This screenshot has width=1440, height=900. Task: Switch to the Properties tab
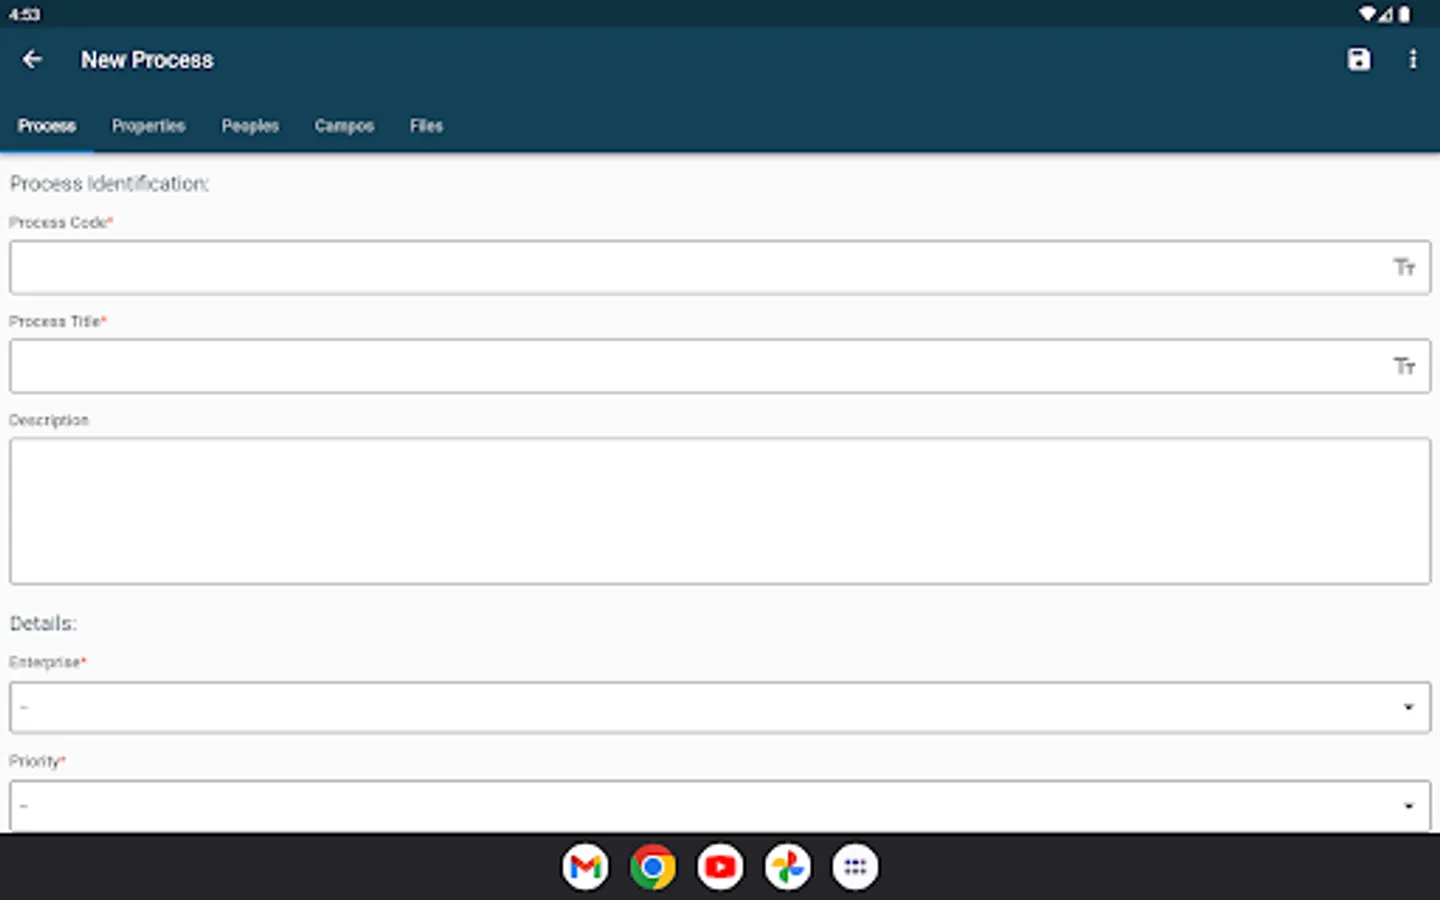(148, 126)
